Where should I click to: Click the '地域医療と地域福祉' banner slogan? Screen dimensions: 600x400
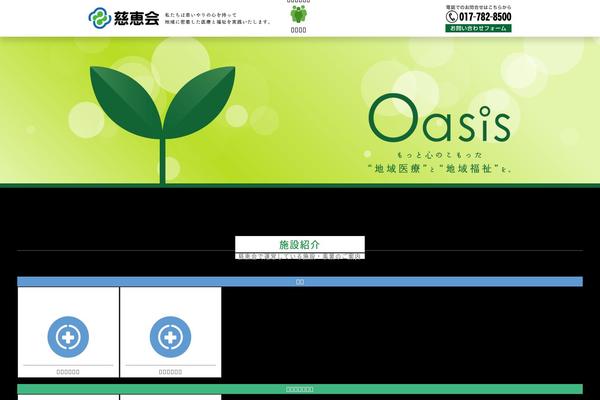coord(439,168)
